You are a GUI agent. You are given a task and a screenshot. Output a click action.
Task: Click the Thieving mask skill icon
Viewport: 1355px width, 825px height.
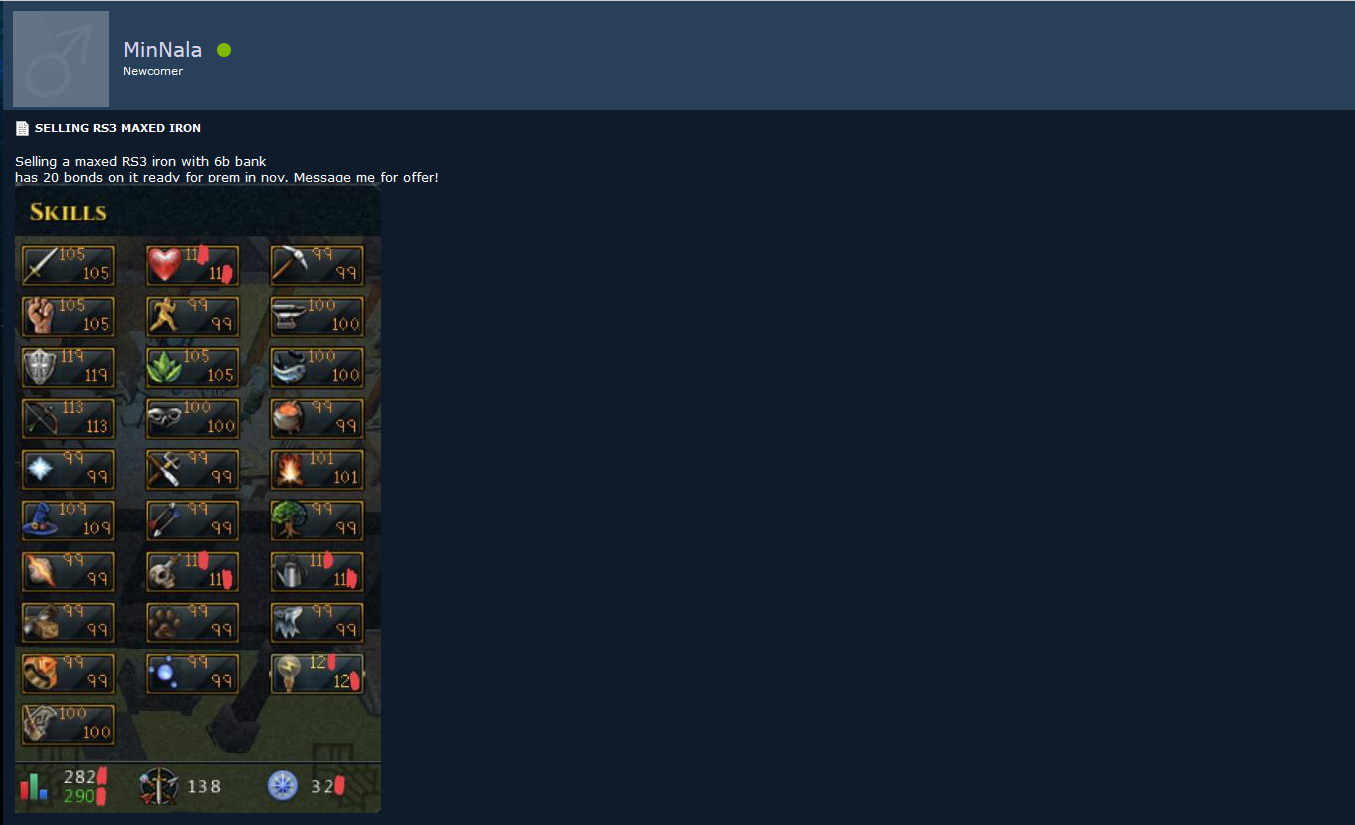click(x=165, y=418)
